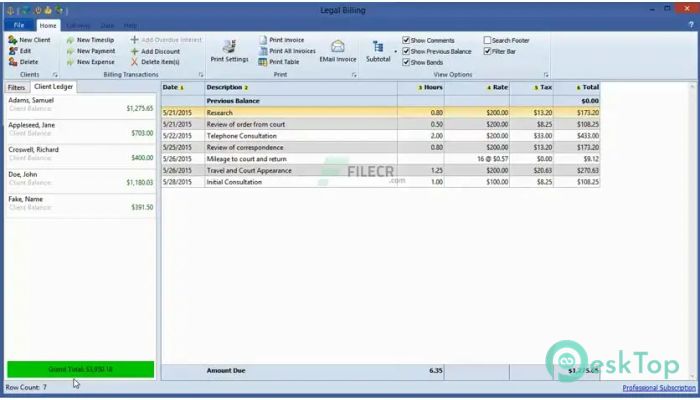The height and width of the screenshot is (400, 700).
Task: Sort by the Description column header
Action: [x=301, y=88]
